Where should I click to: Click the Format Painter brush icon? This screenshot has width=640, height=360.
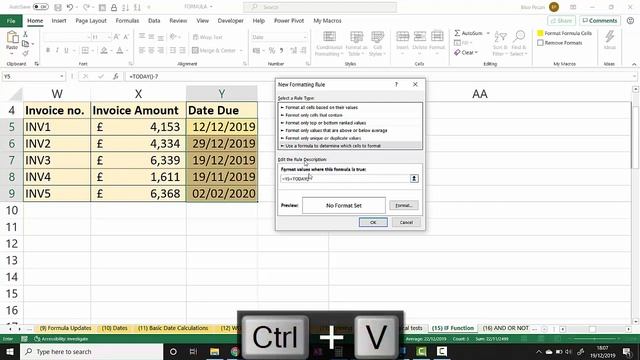pos(25,53)
